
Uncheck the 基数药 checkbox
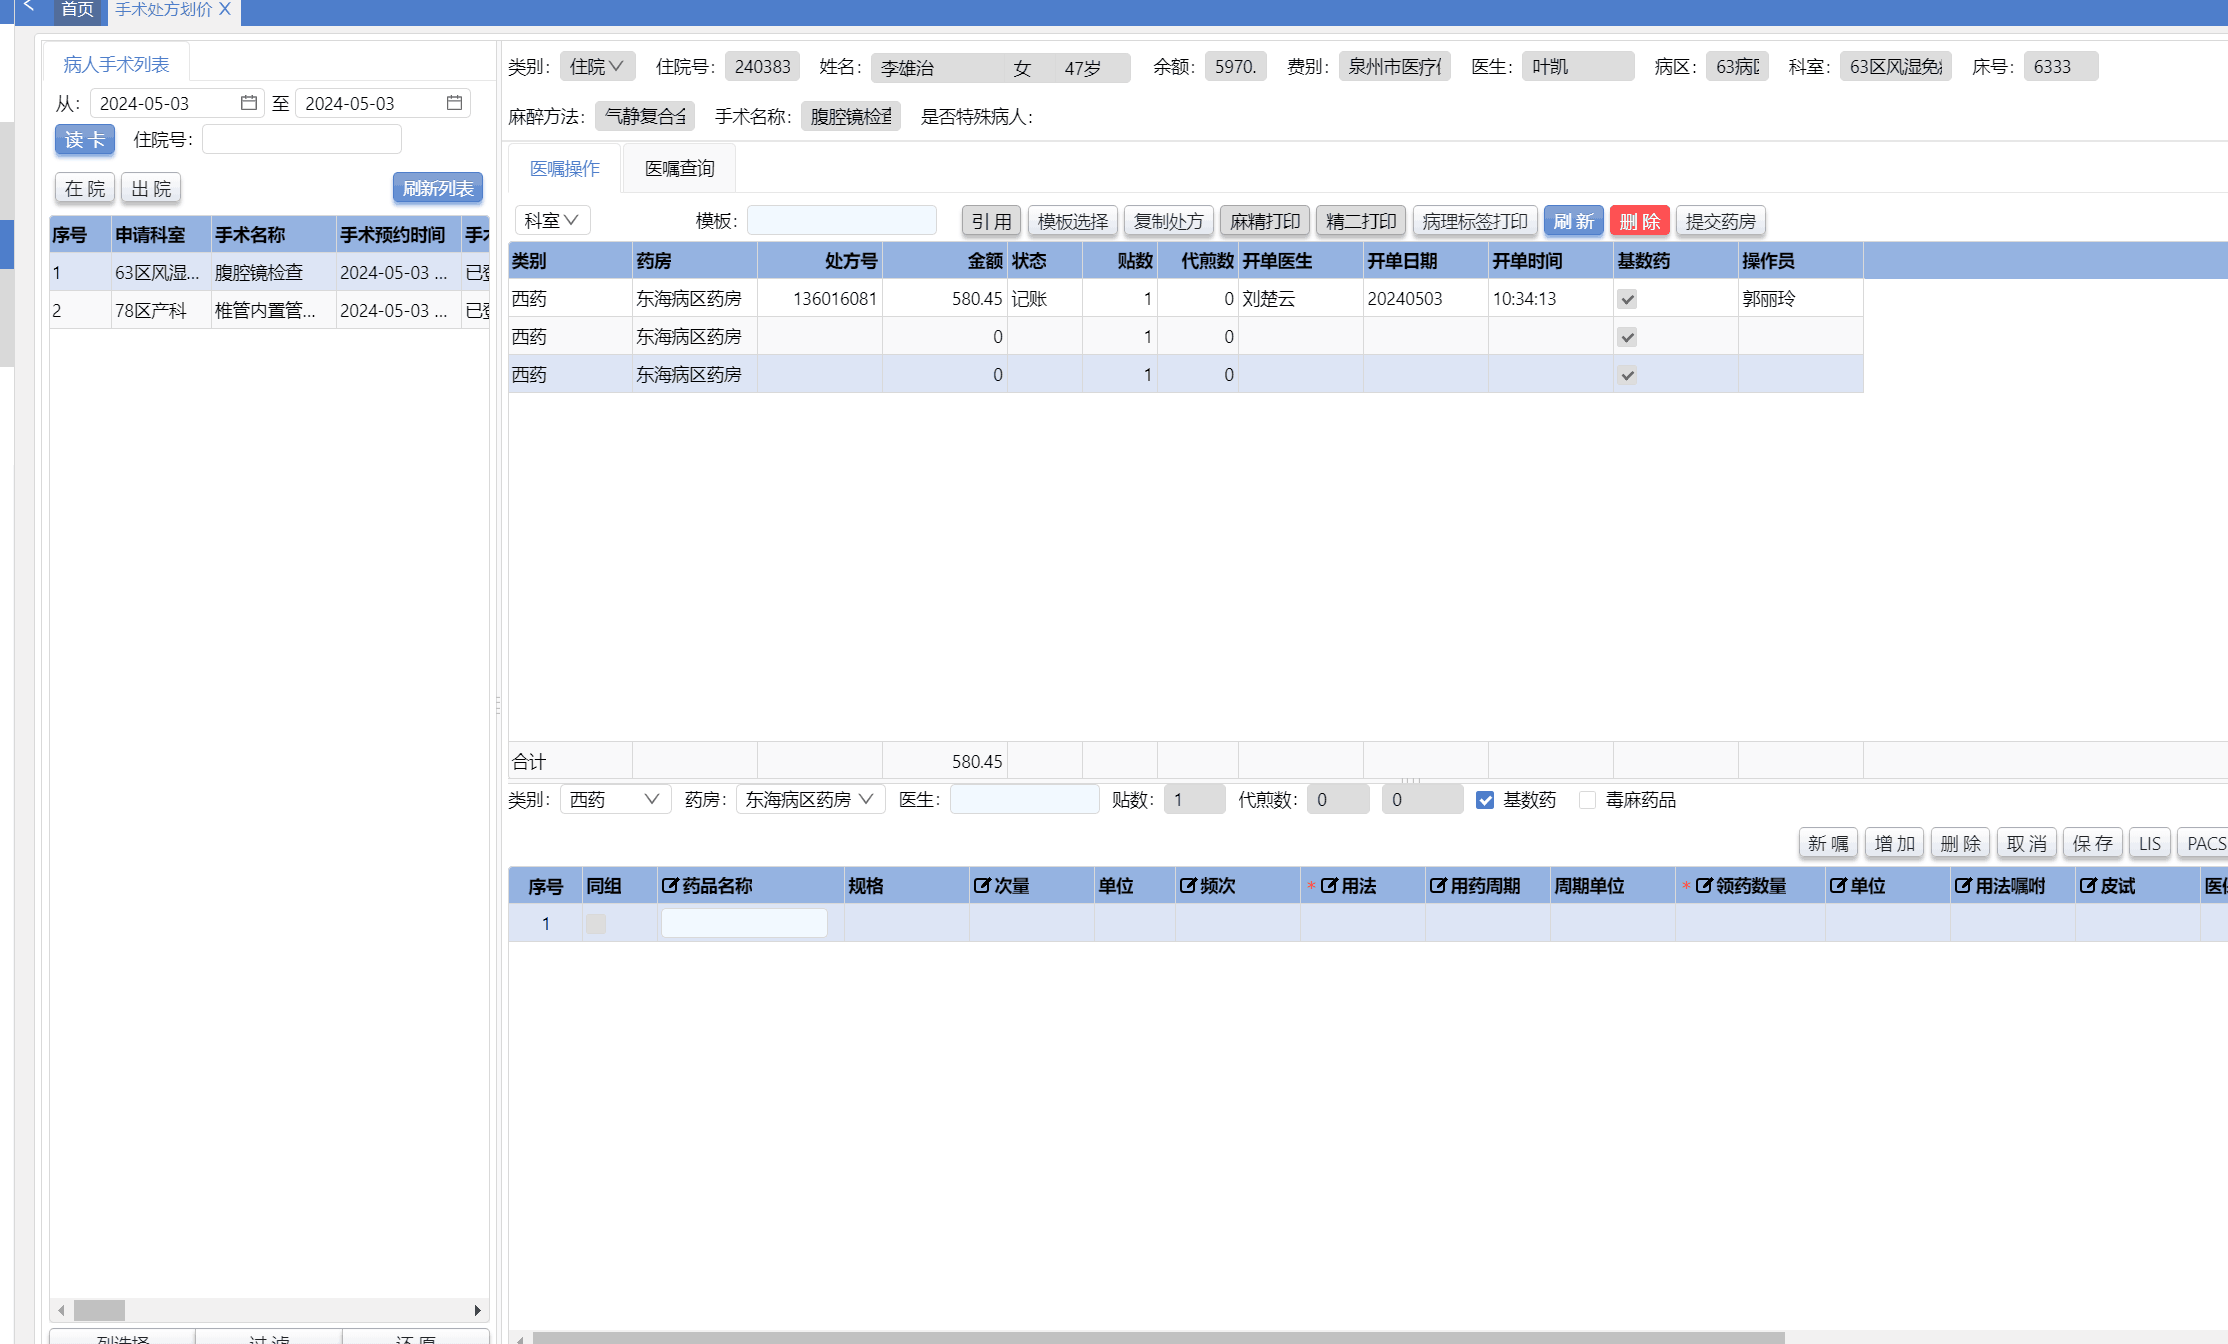1485,800
